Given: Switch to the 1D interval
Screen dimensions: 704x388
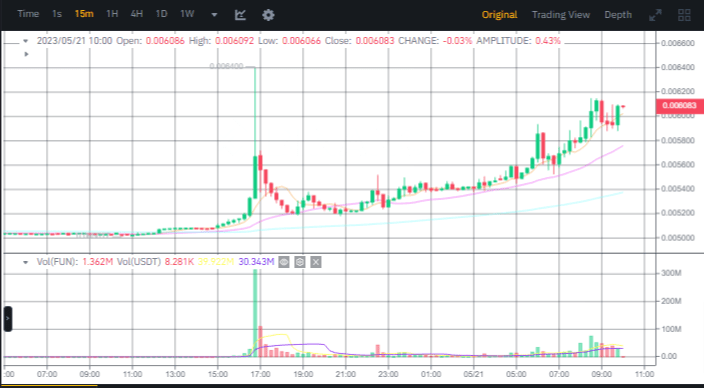Looking at the screenshot, I should (x=161, y=14).
